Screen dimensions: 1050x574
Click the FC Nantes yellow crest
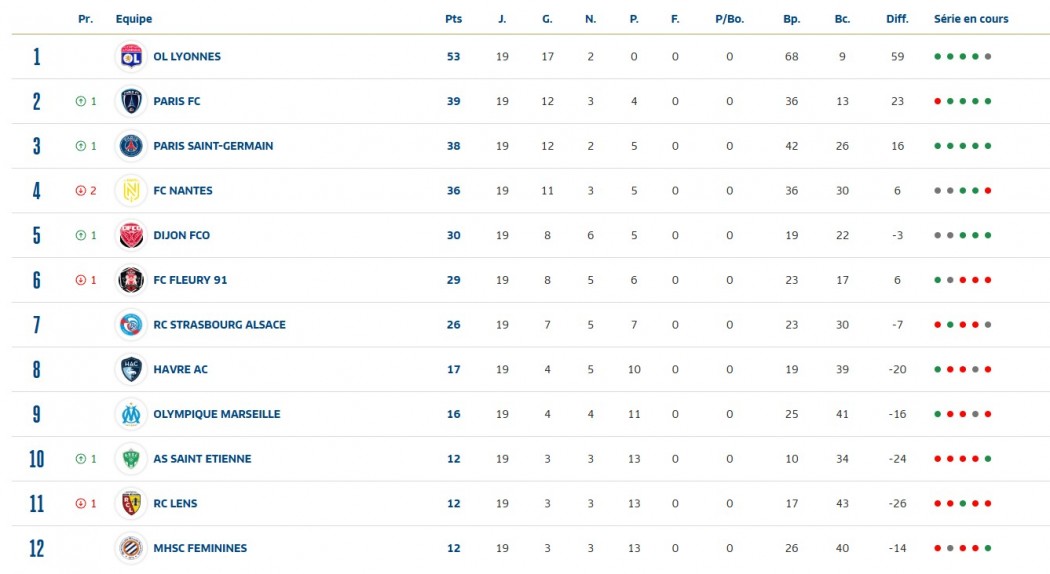[x=131, y=190]
